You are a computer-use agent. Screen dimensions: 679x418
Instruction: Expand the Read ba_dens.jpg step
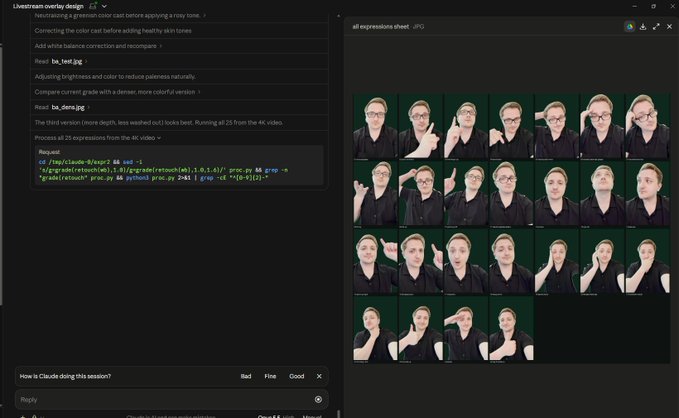point(62,107)
